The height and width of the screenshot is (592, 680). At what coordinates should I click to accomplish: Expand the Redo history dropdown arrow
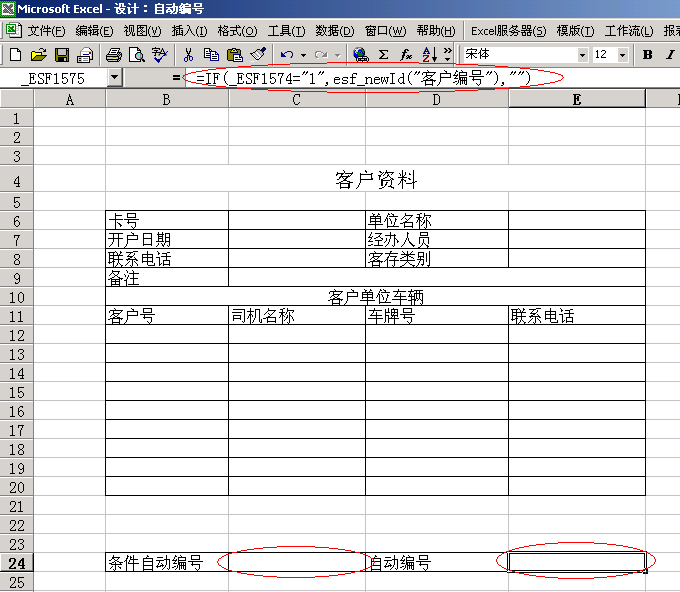pyautogui.click(x=337, y=55)
